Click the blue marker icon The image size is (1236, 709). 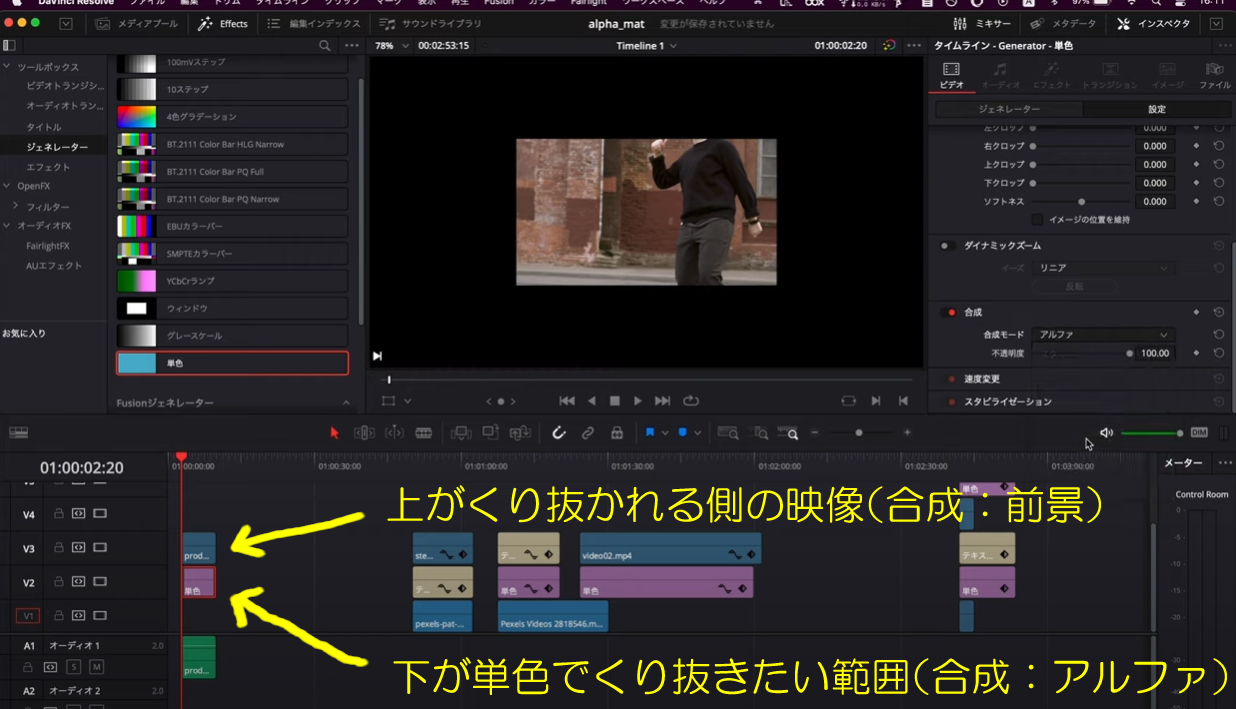tap(683, 433)
